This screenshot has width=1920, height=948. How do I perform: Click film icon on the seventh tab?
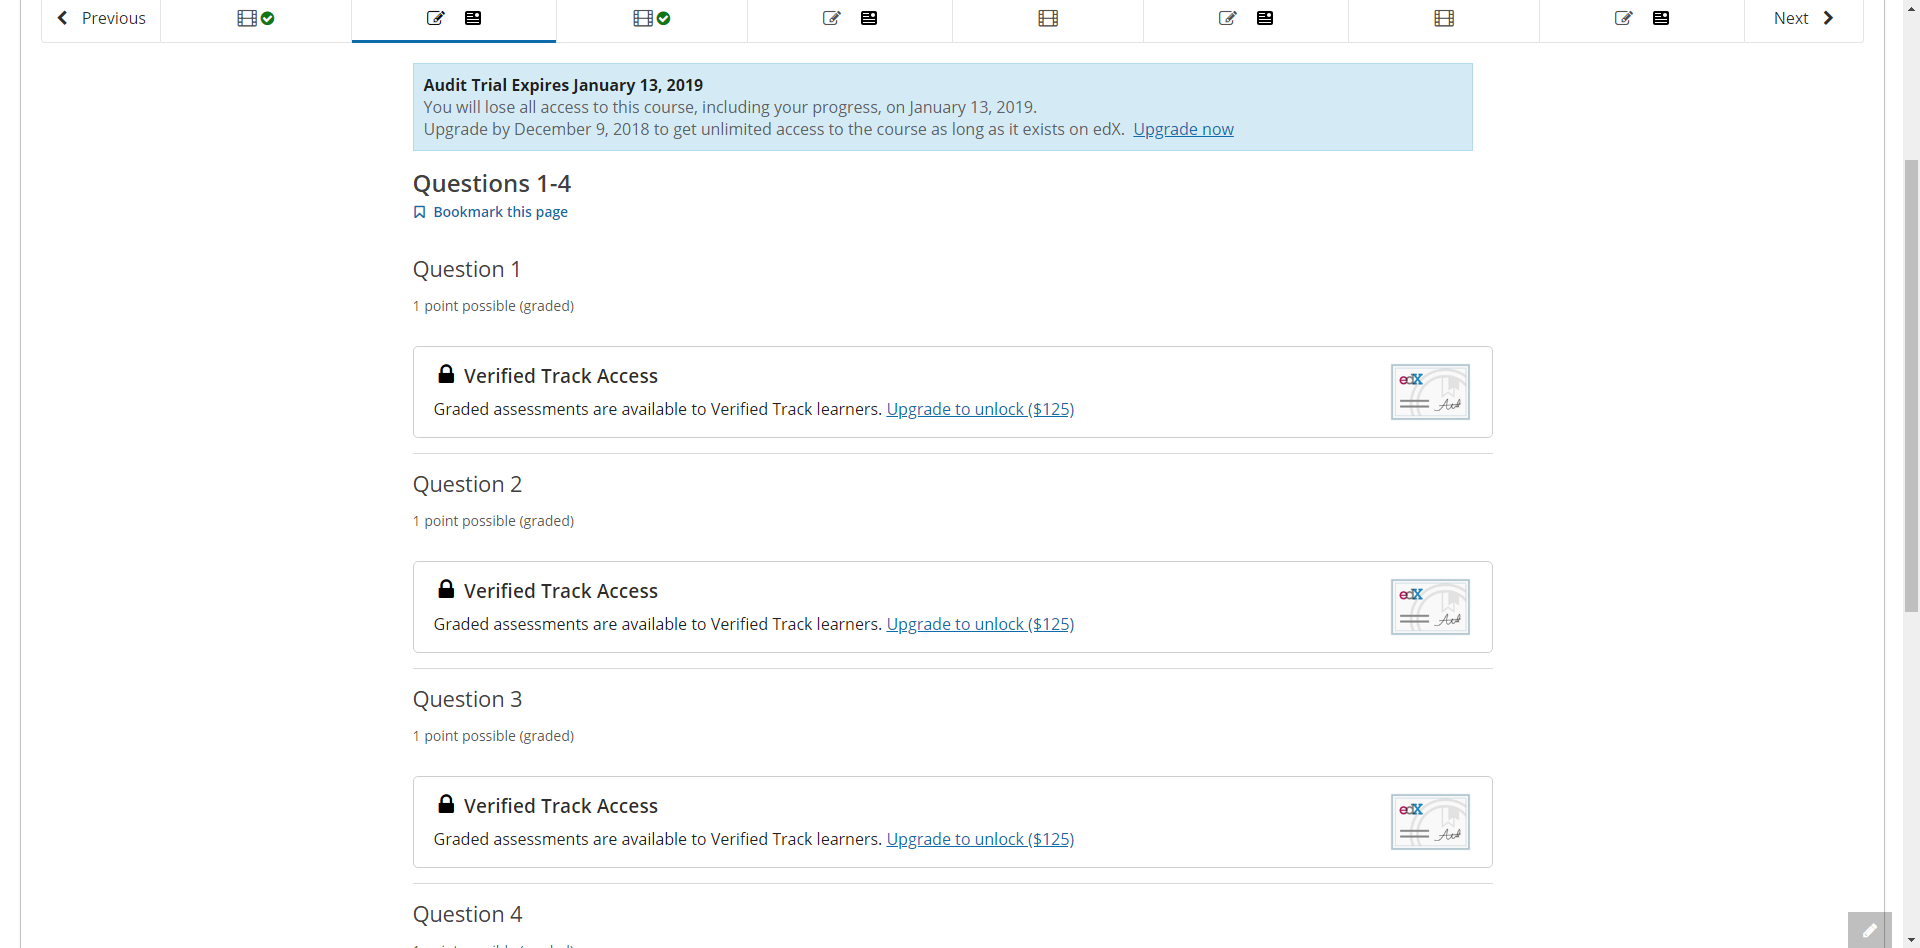point(1444,18)
